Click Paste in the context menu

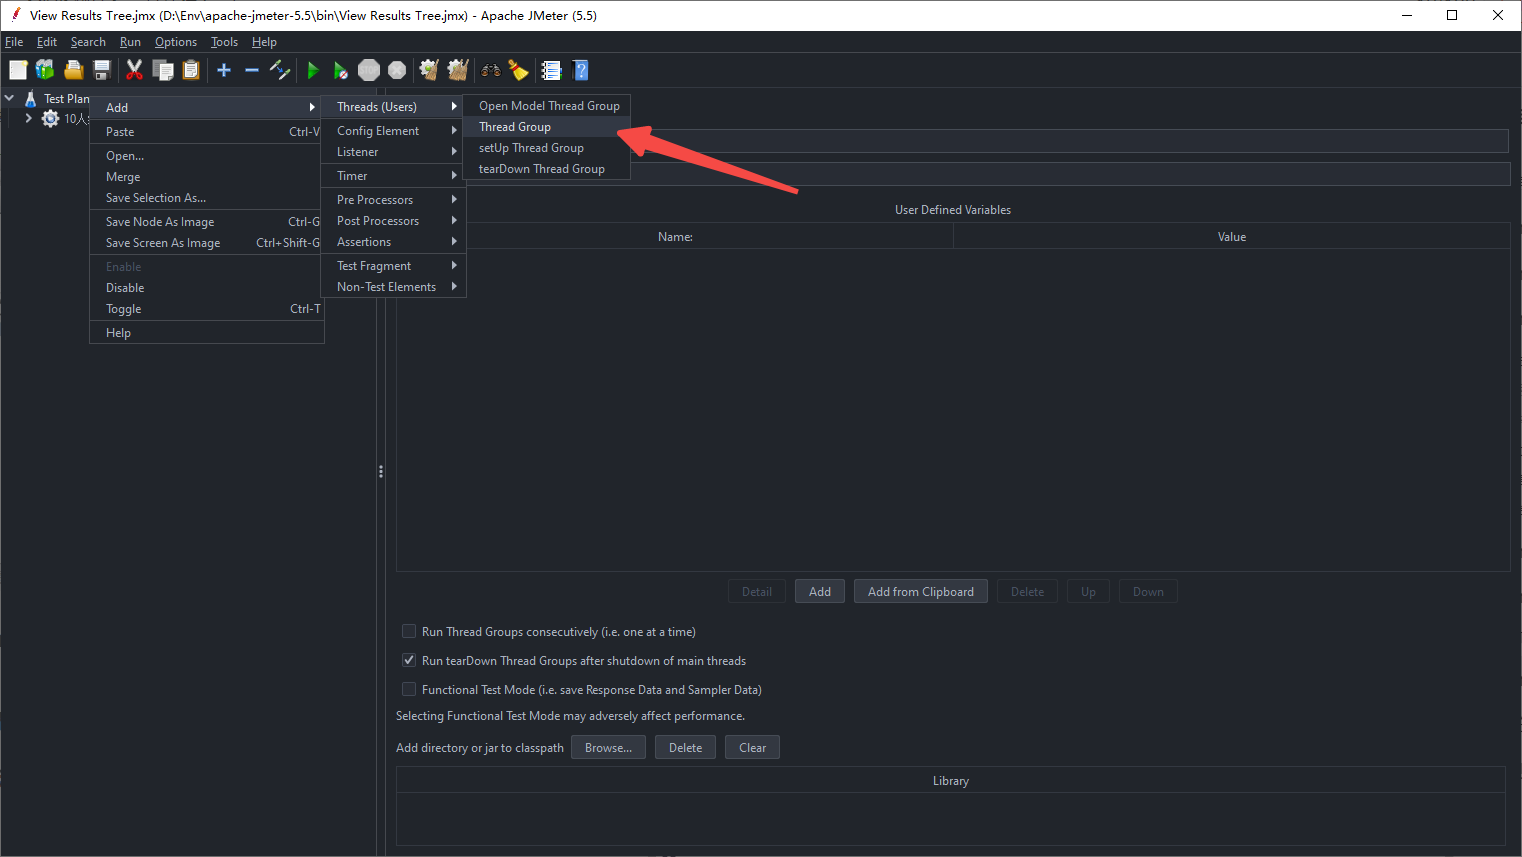click(x=207, y=132)
